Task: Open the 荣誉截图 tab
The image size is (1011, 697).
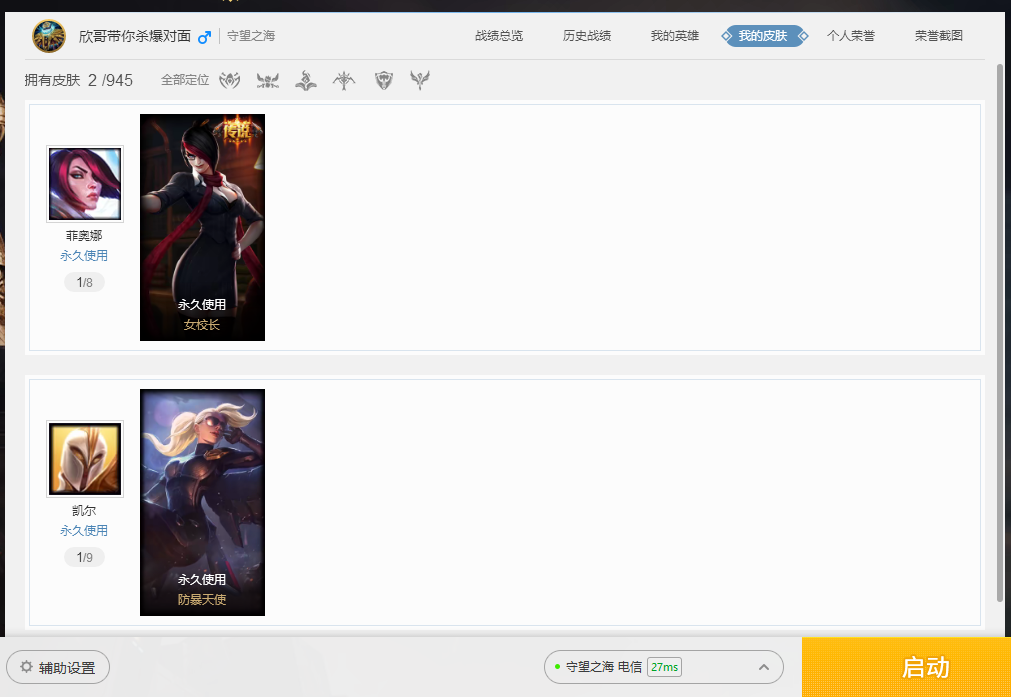Action: (x=939, y=36)
